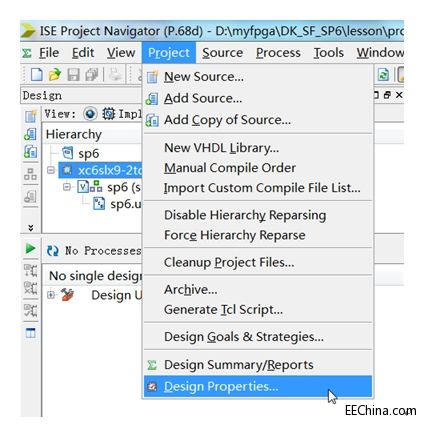Float the Design panel using the undock button
The image size is (423, 424).
coord(387,95)
